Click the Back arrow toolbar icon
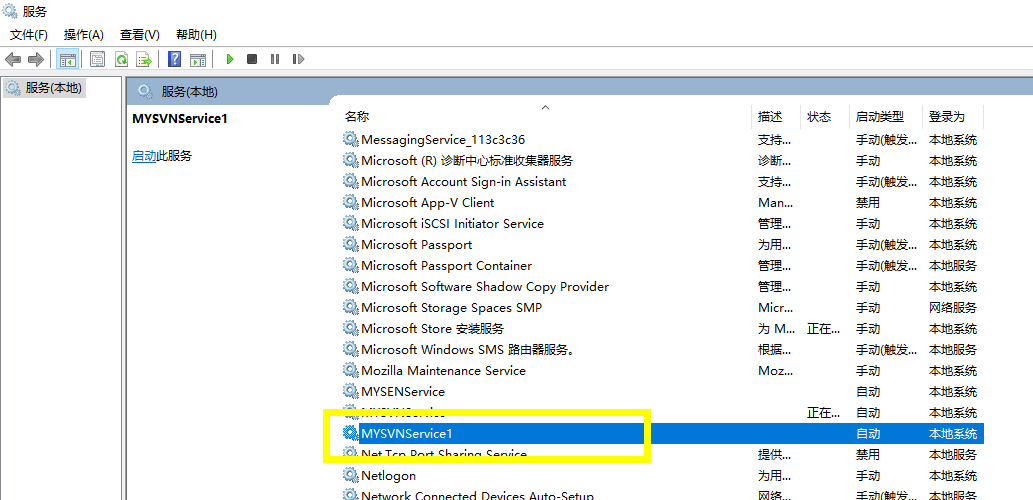 pos(13,59)
